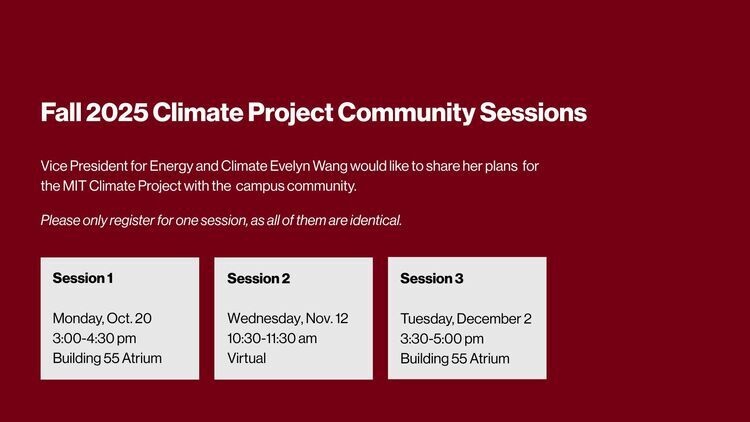This screenshot has width=750, height=422.
Task: Select the Session 1 heading
Action: (83, 278)
